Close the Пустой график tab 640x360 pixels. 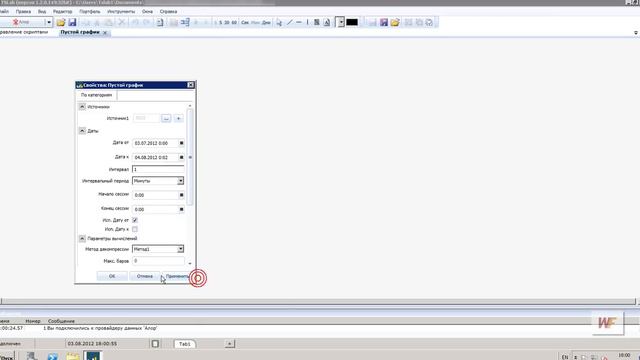105,33
